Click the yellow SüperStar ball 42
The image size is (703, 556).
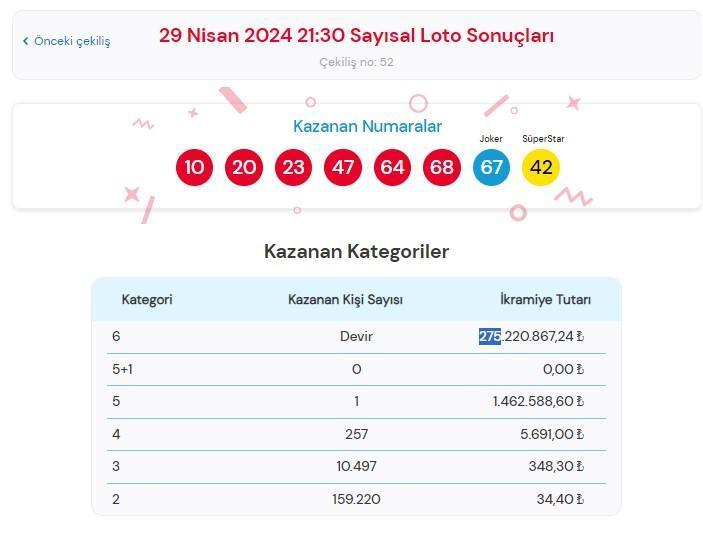541,167
